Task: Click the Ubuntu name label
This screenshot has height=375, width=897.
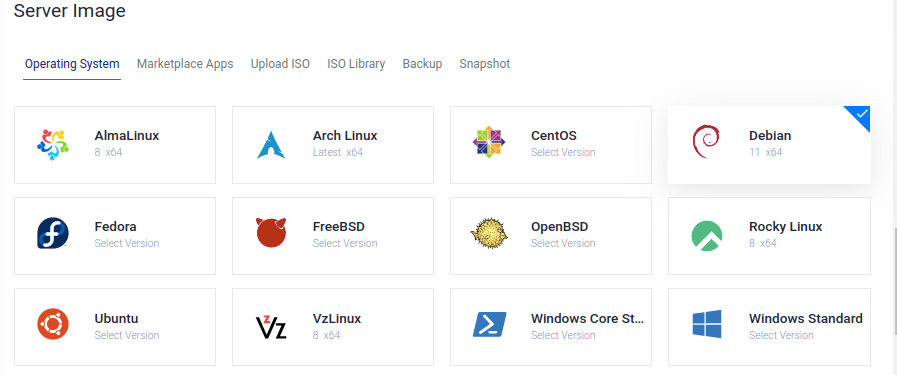Action: [116, 318]
